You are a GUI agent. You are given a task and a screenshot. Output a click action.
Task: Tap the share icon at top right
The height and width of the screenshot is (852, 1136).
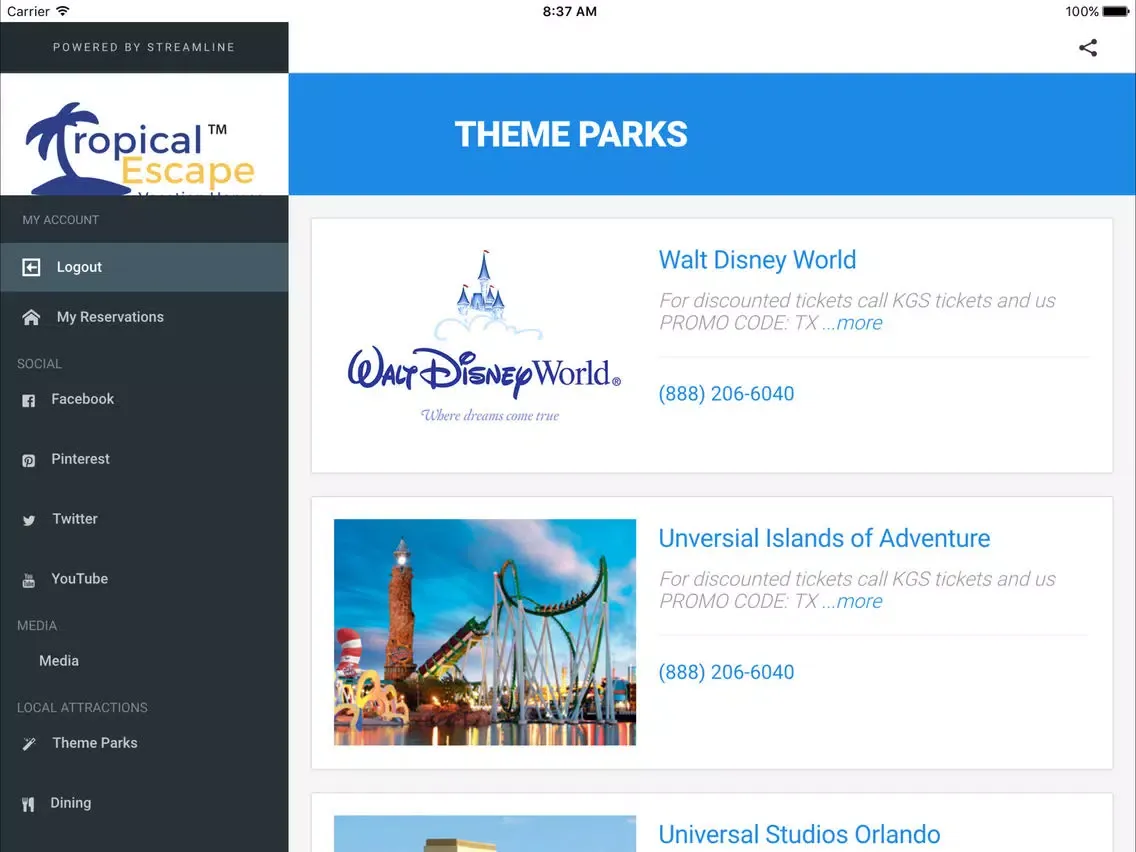1087,48
